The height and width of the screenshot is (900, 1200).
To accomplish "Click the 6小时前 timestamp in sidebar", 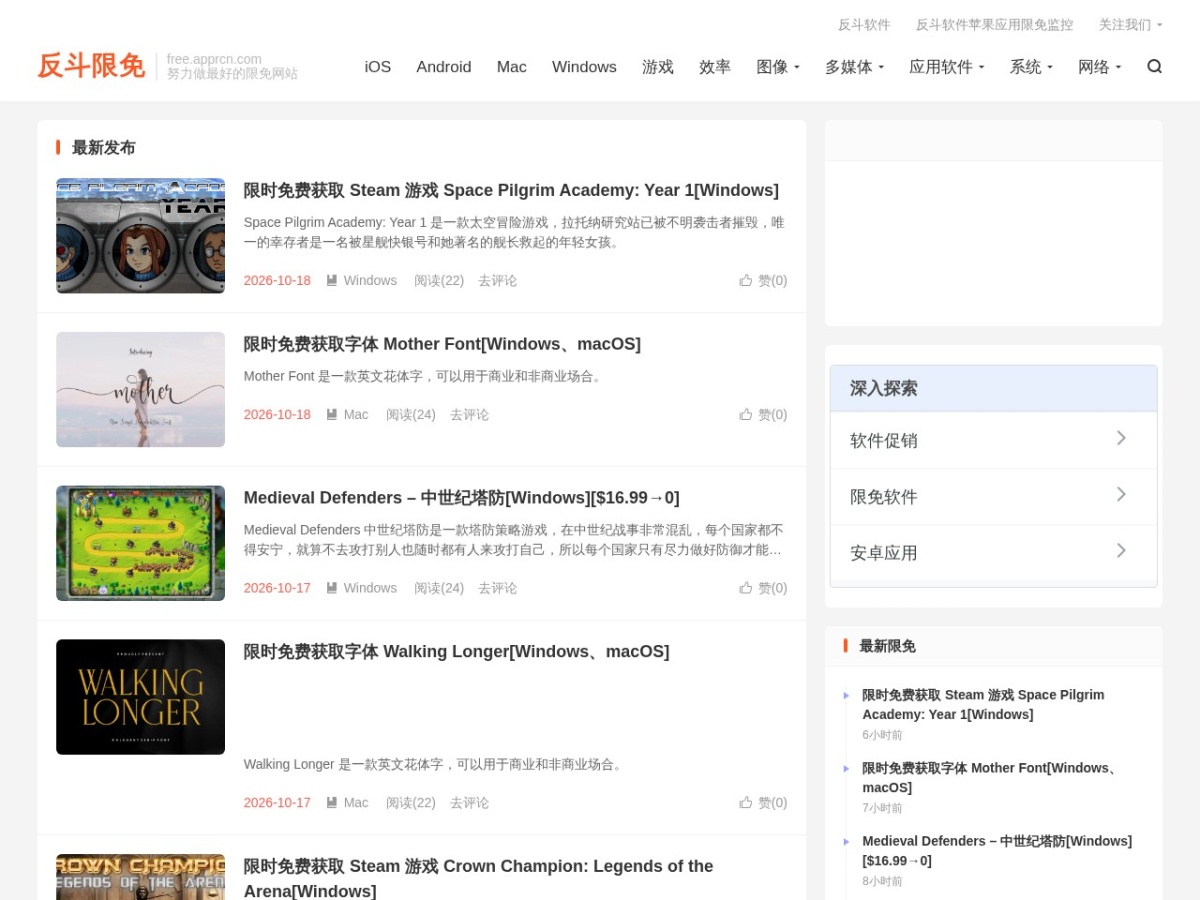I will [x=882, y=735].
